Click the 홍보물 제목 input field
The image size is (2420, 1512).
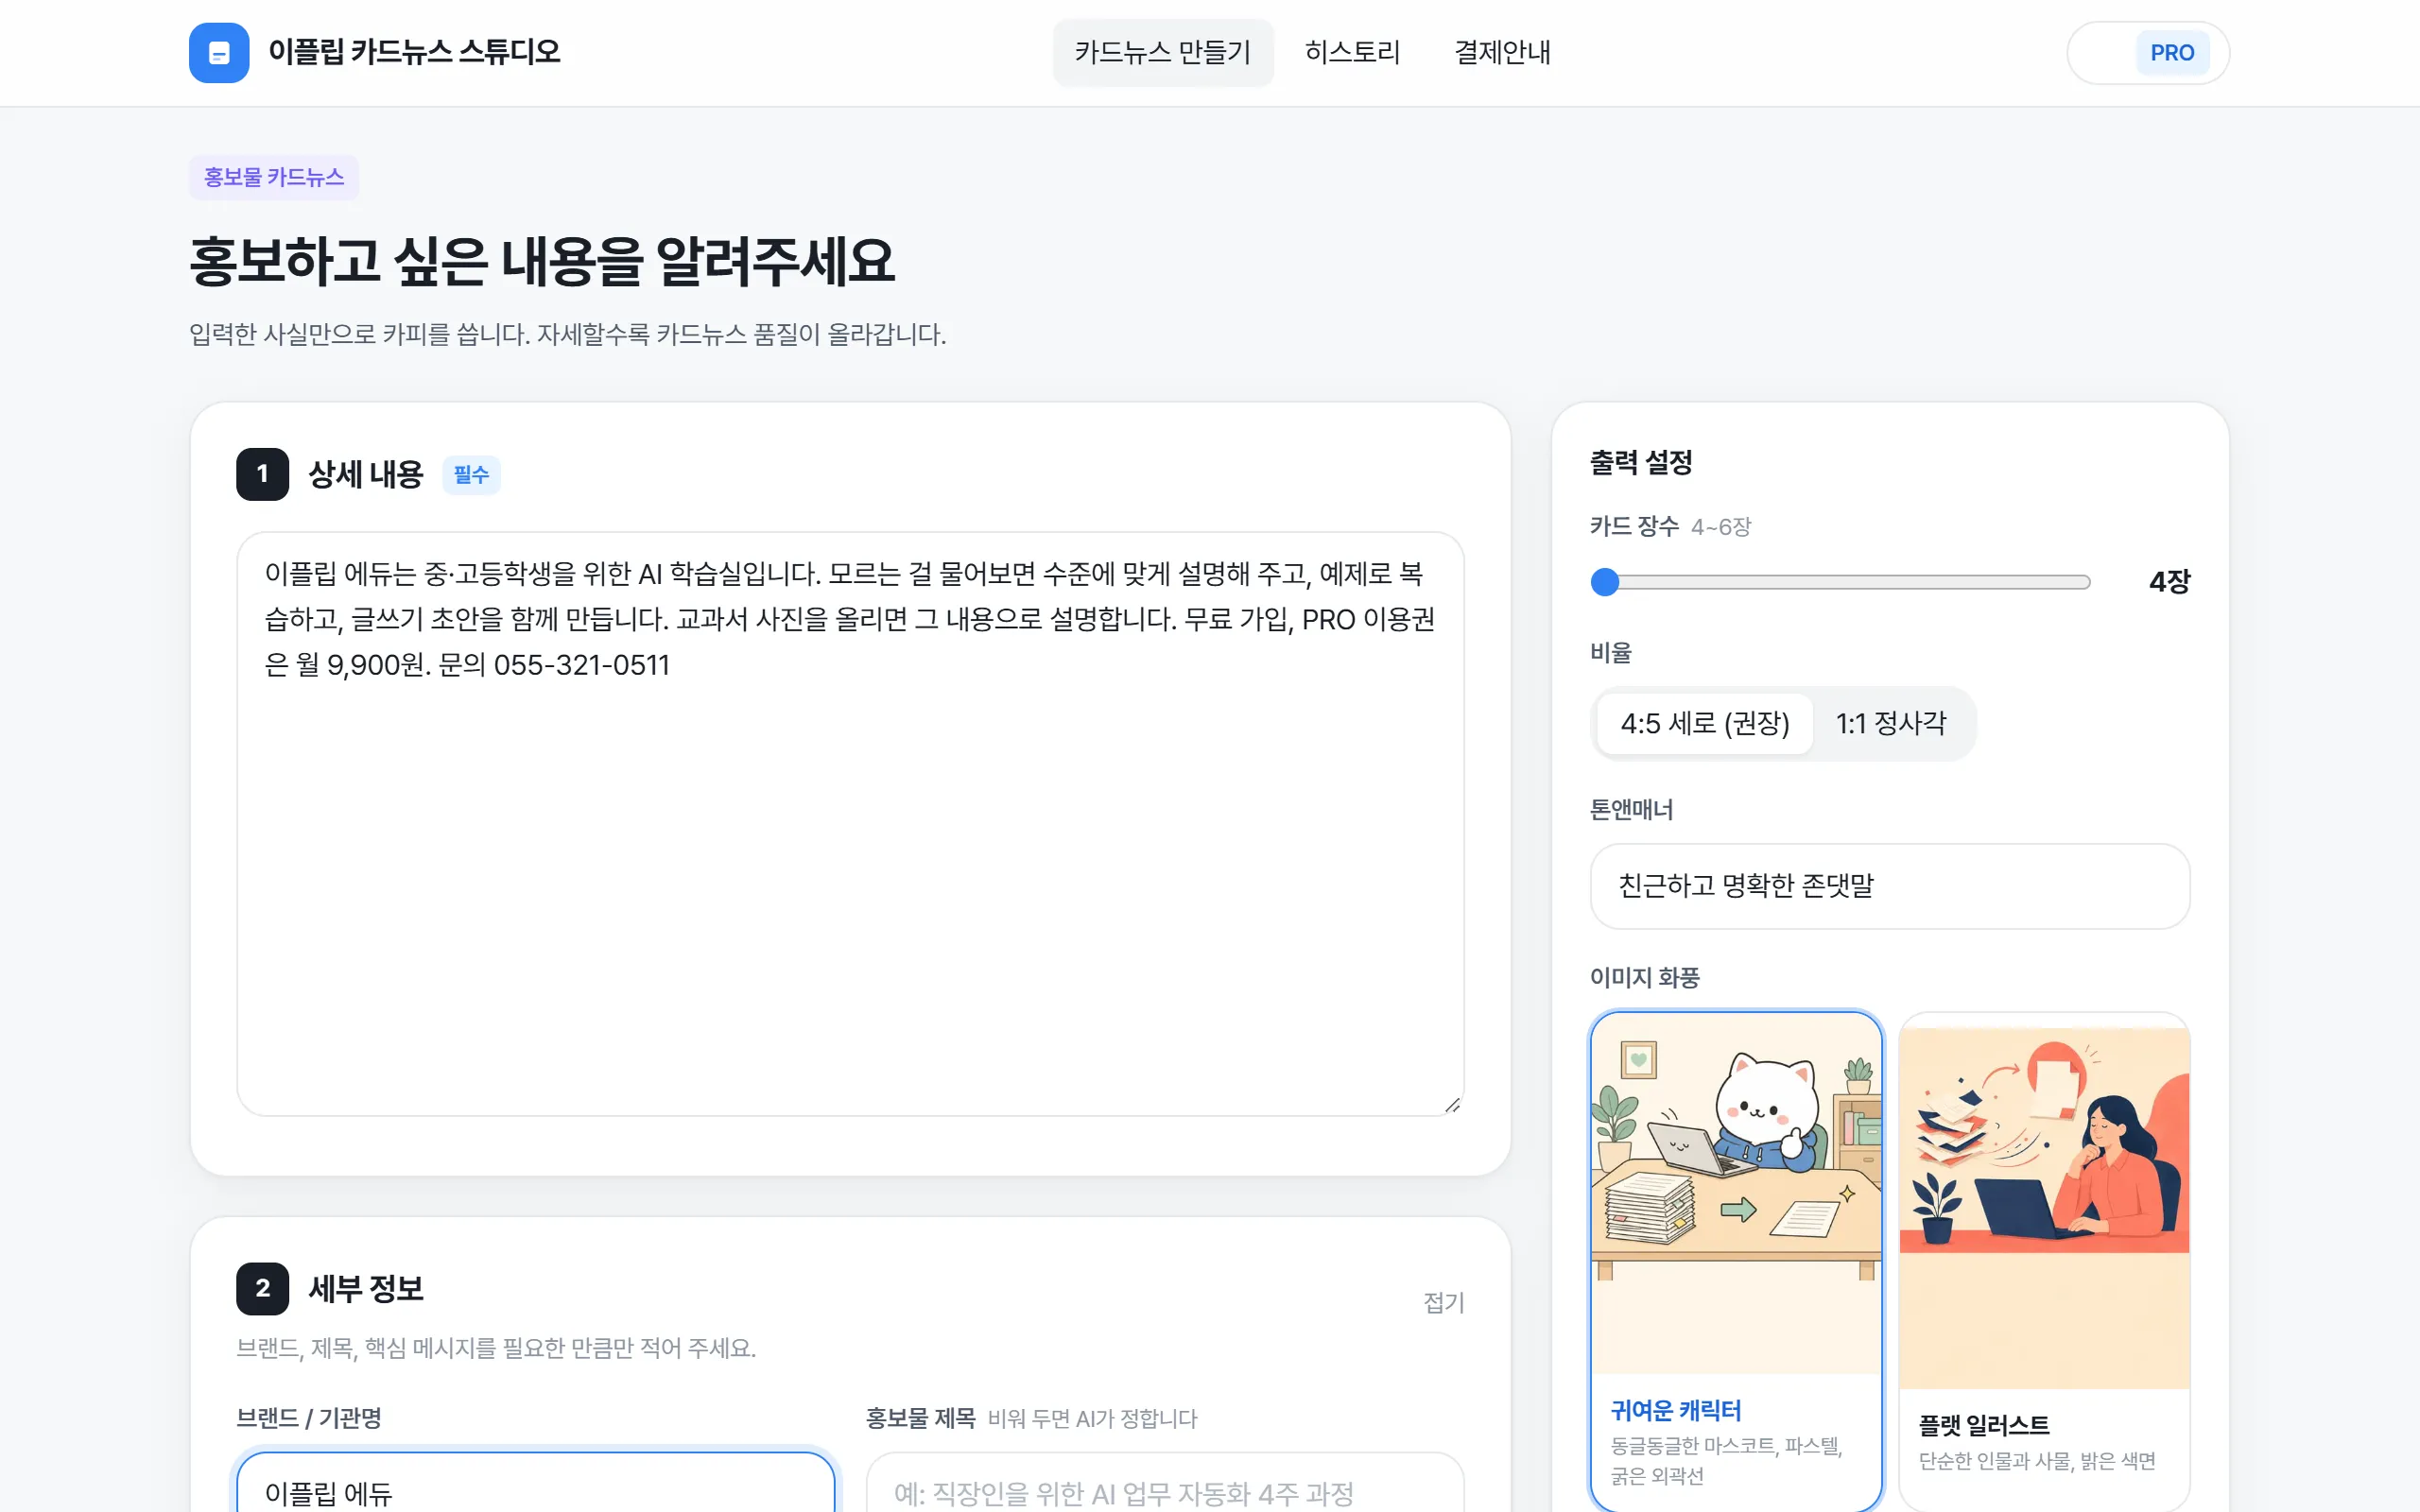click(x=1165, y=1482)
